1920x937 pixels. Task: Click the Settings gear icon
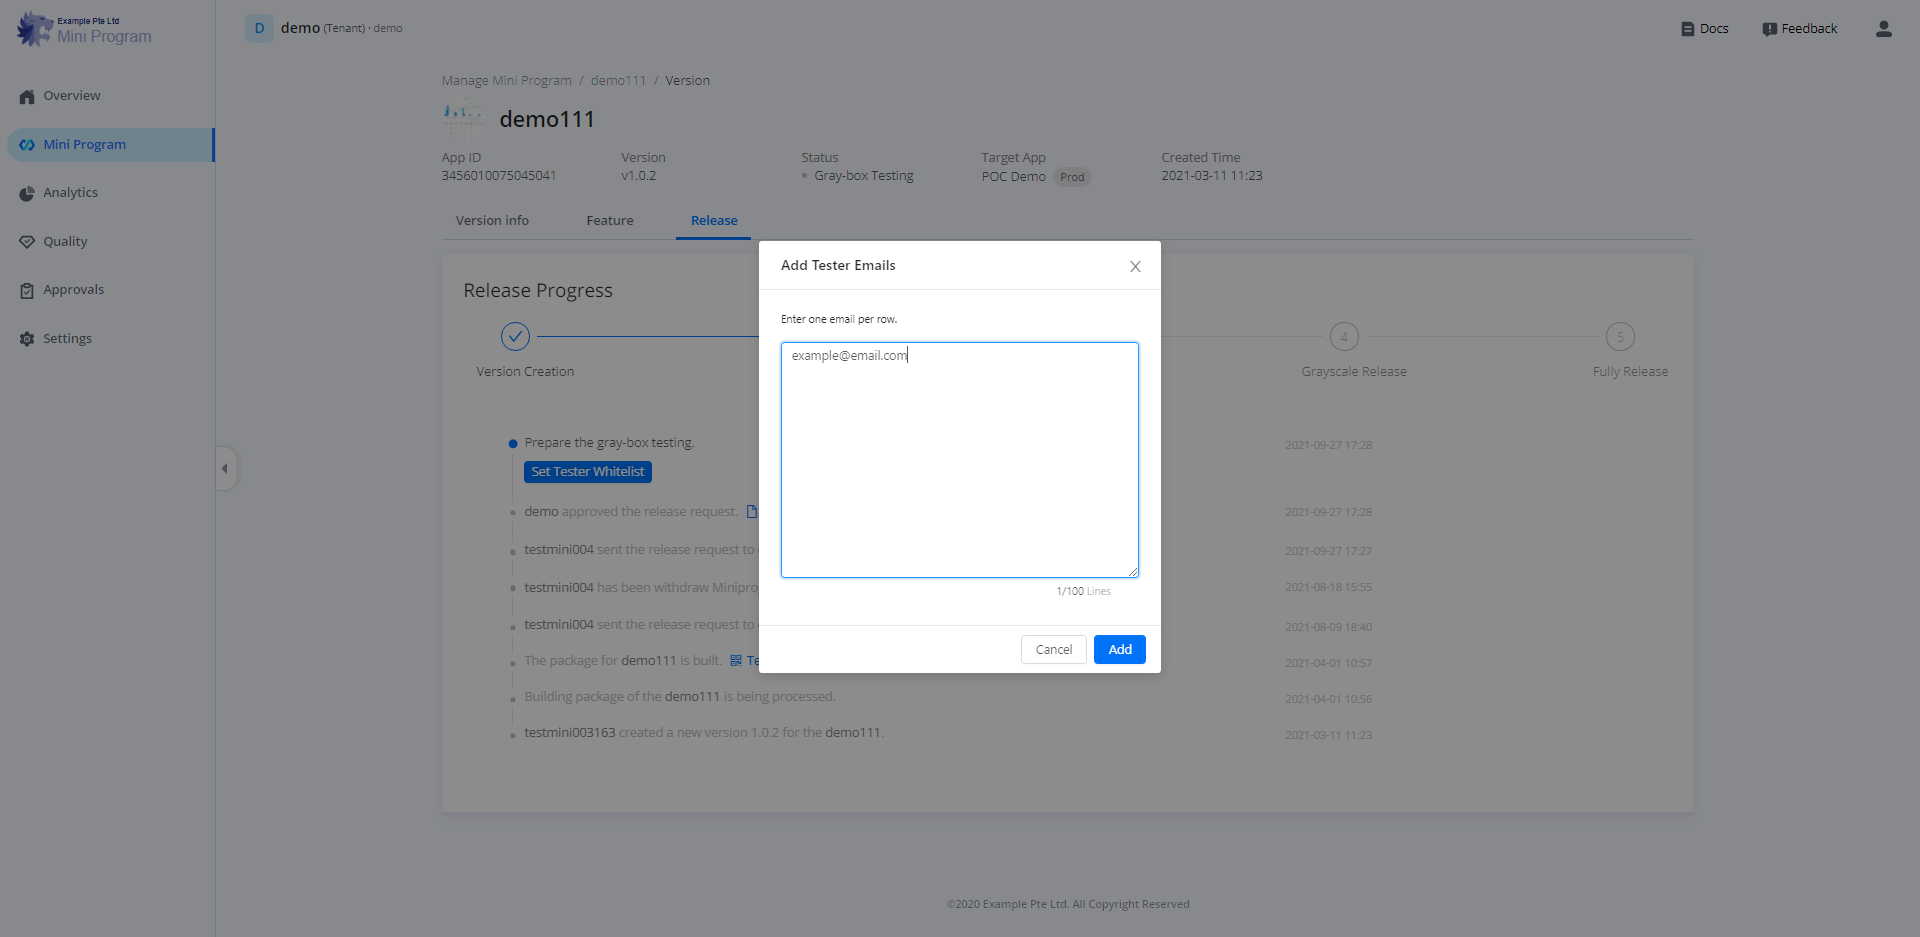tap(27, 339)
